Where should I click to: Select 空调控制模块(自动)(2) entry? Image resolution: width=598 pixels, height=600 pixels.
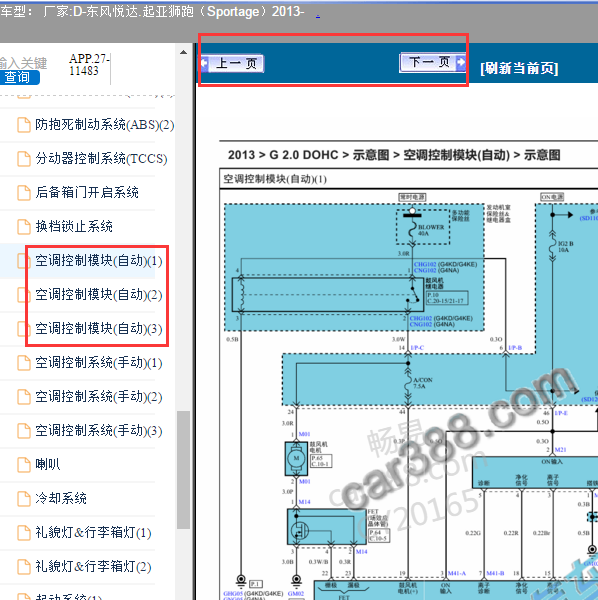tap(99, 295)
